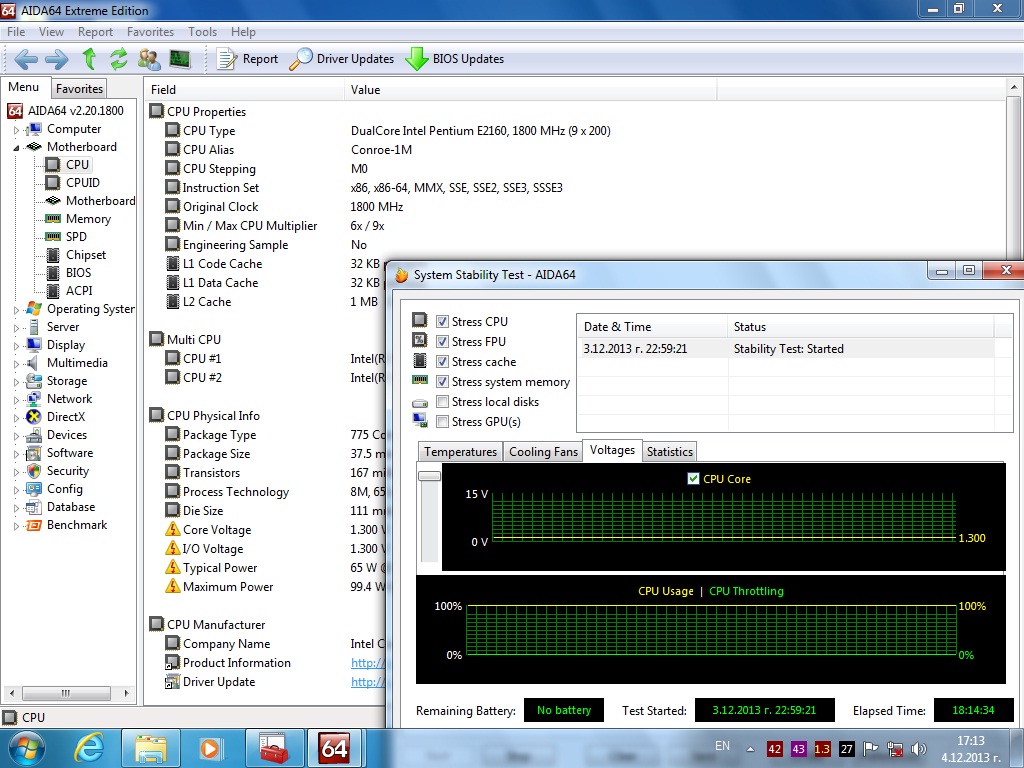Screen dimensions: 1024x768
Task: Switch to the Favorites sidebar tab
Action: 79,89
